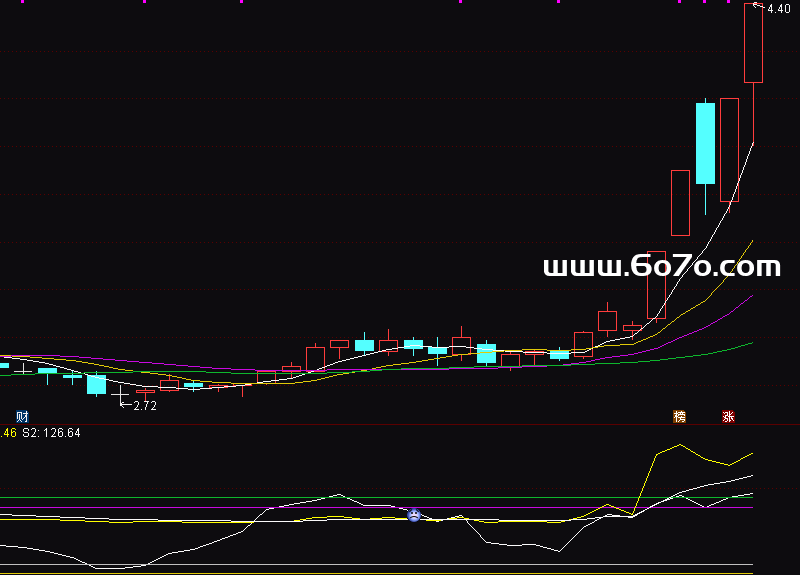
Task: Click the yellow .46 indicator value
Action: pyautogui.click(x=8, y=433)
